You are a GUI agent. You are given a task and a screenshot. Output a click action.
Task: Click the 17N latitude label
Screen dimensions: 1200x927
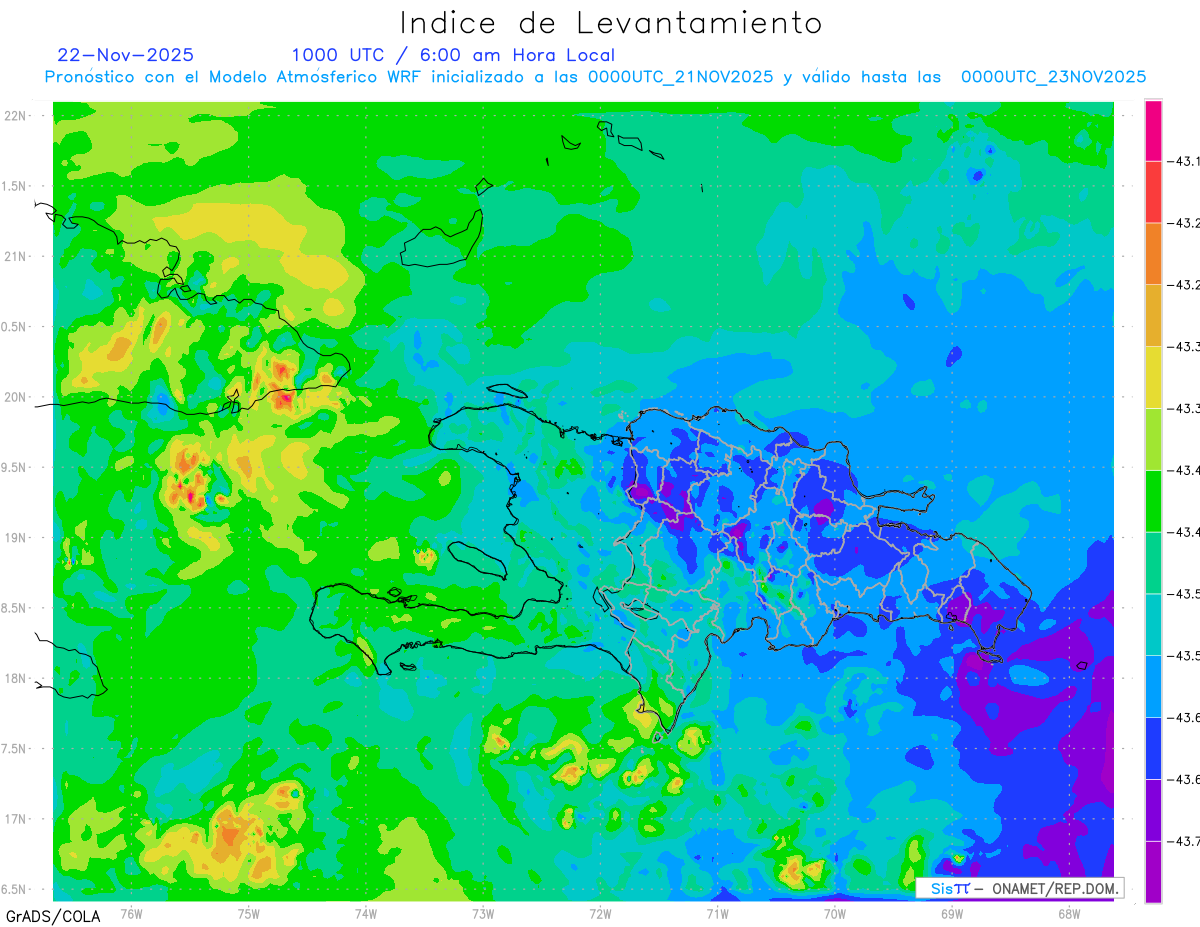pyautogui.click(x=16, y=819)
